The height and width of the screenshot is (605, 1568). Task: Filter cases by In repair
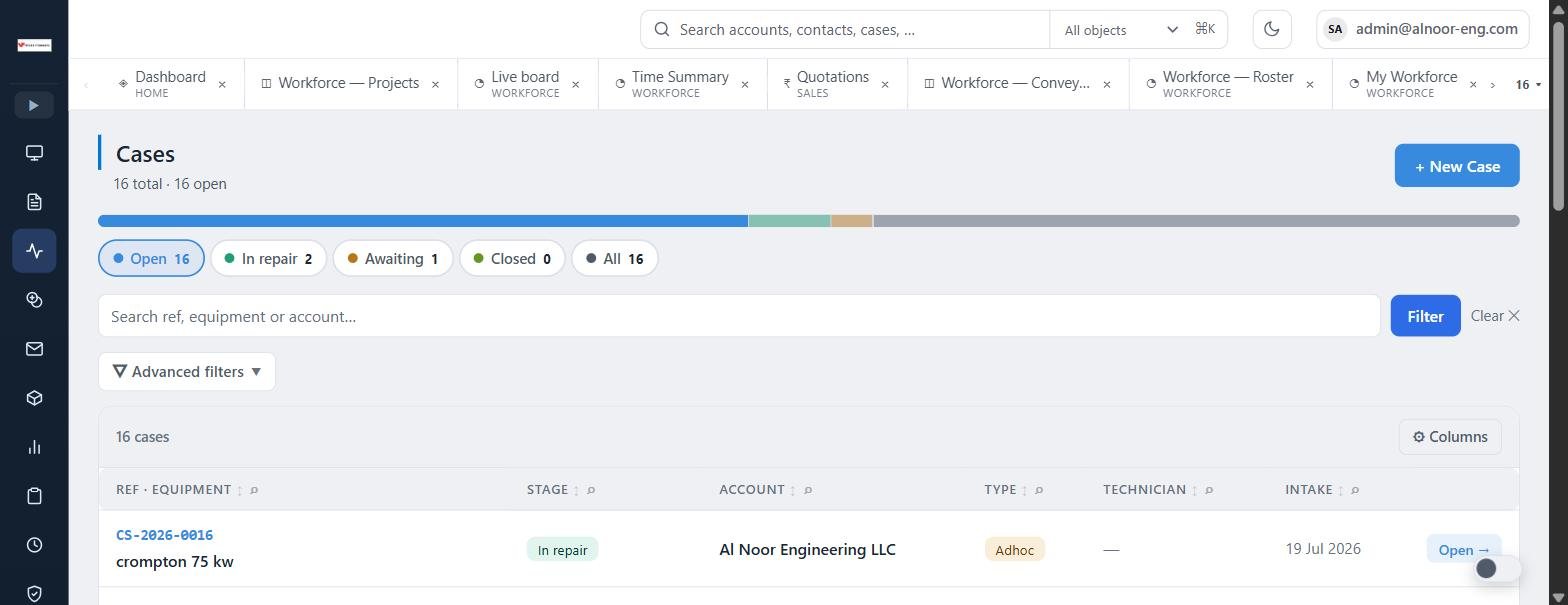coord(268,259)
